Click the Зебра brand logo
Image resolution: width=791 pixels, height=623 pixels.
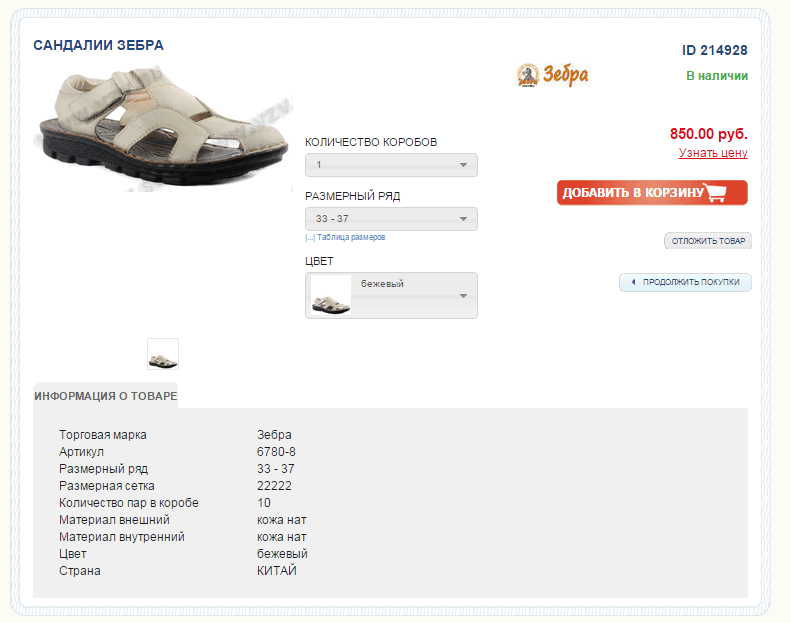tap(552, 75)
